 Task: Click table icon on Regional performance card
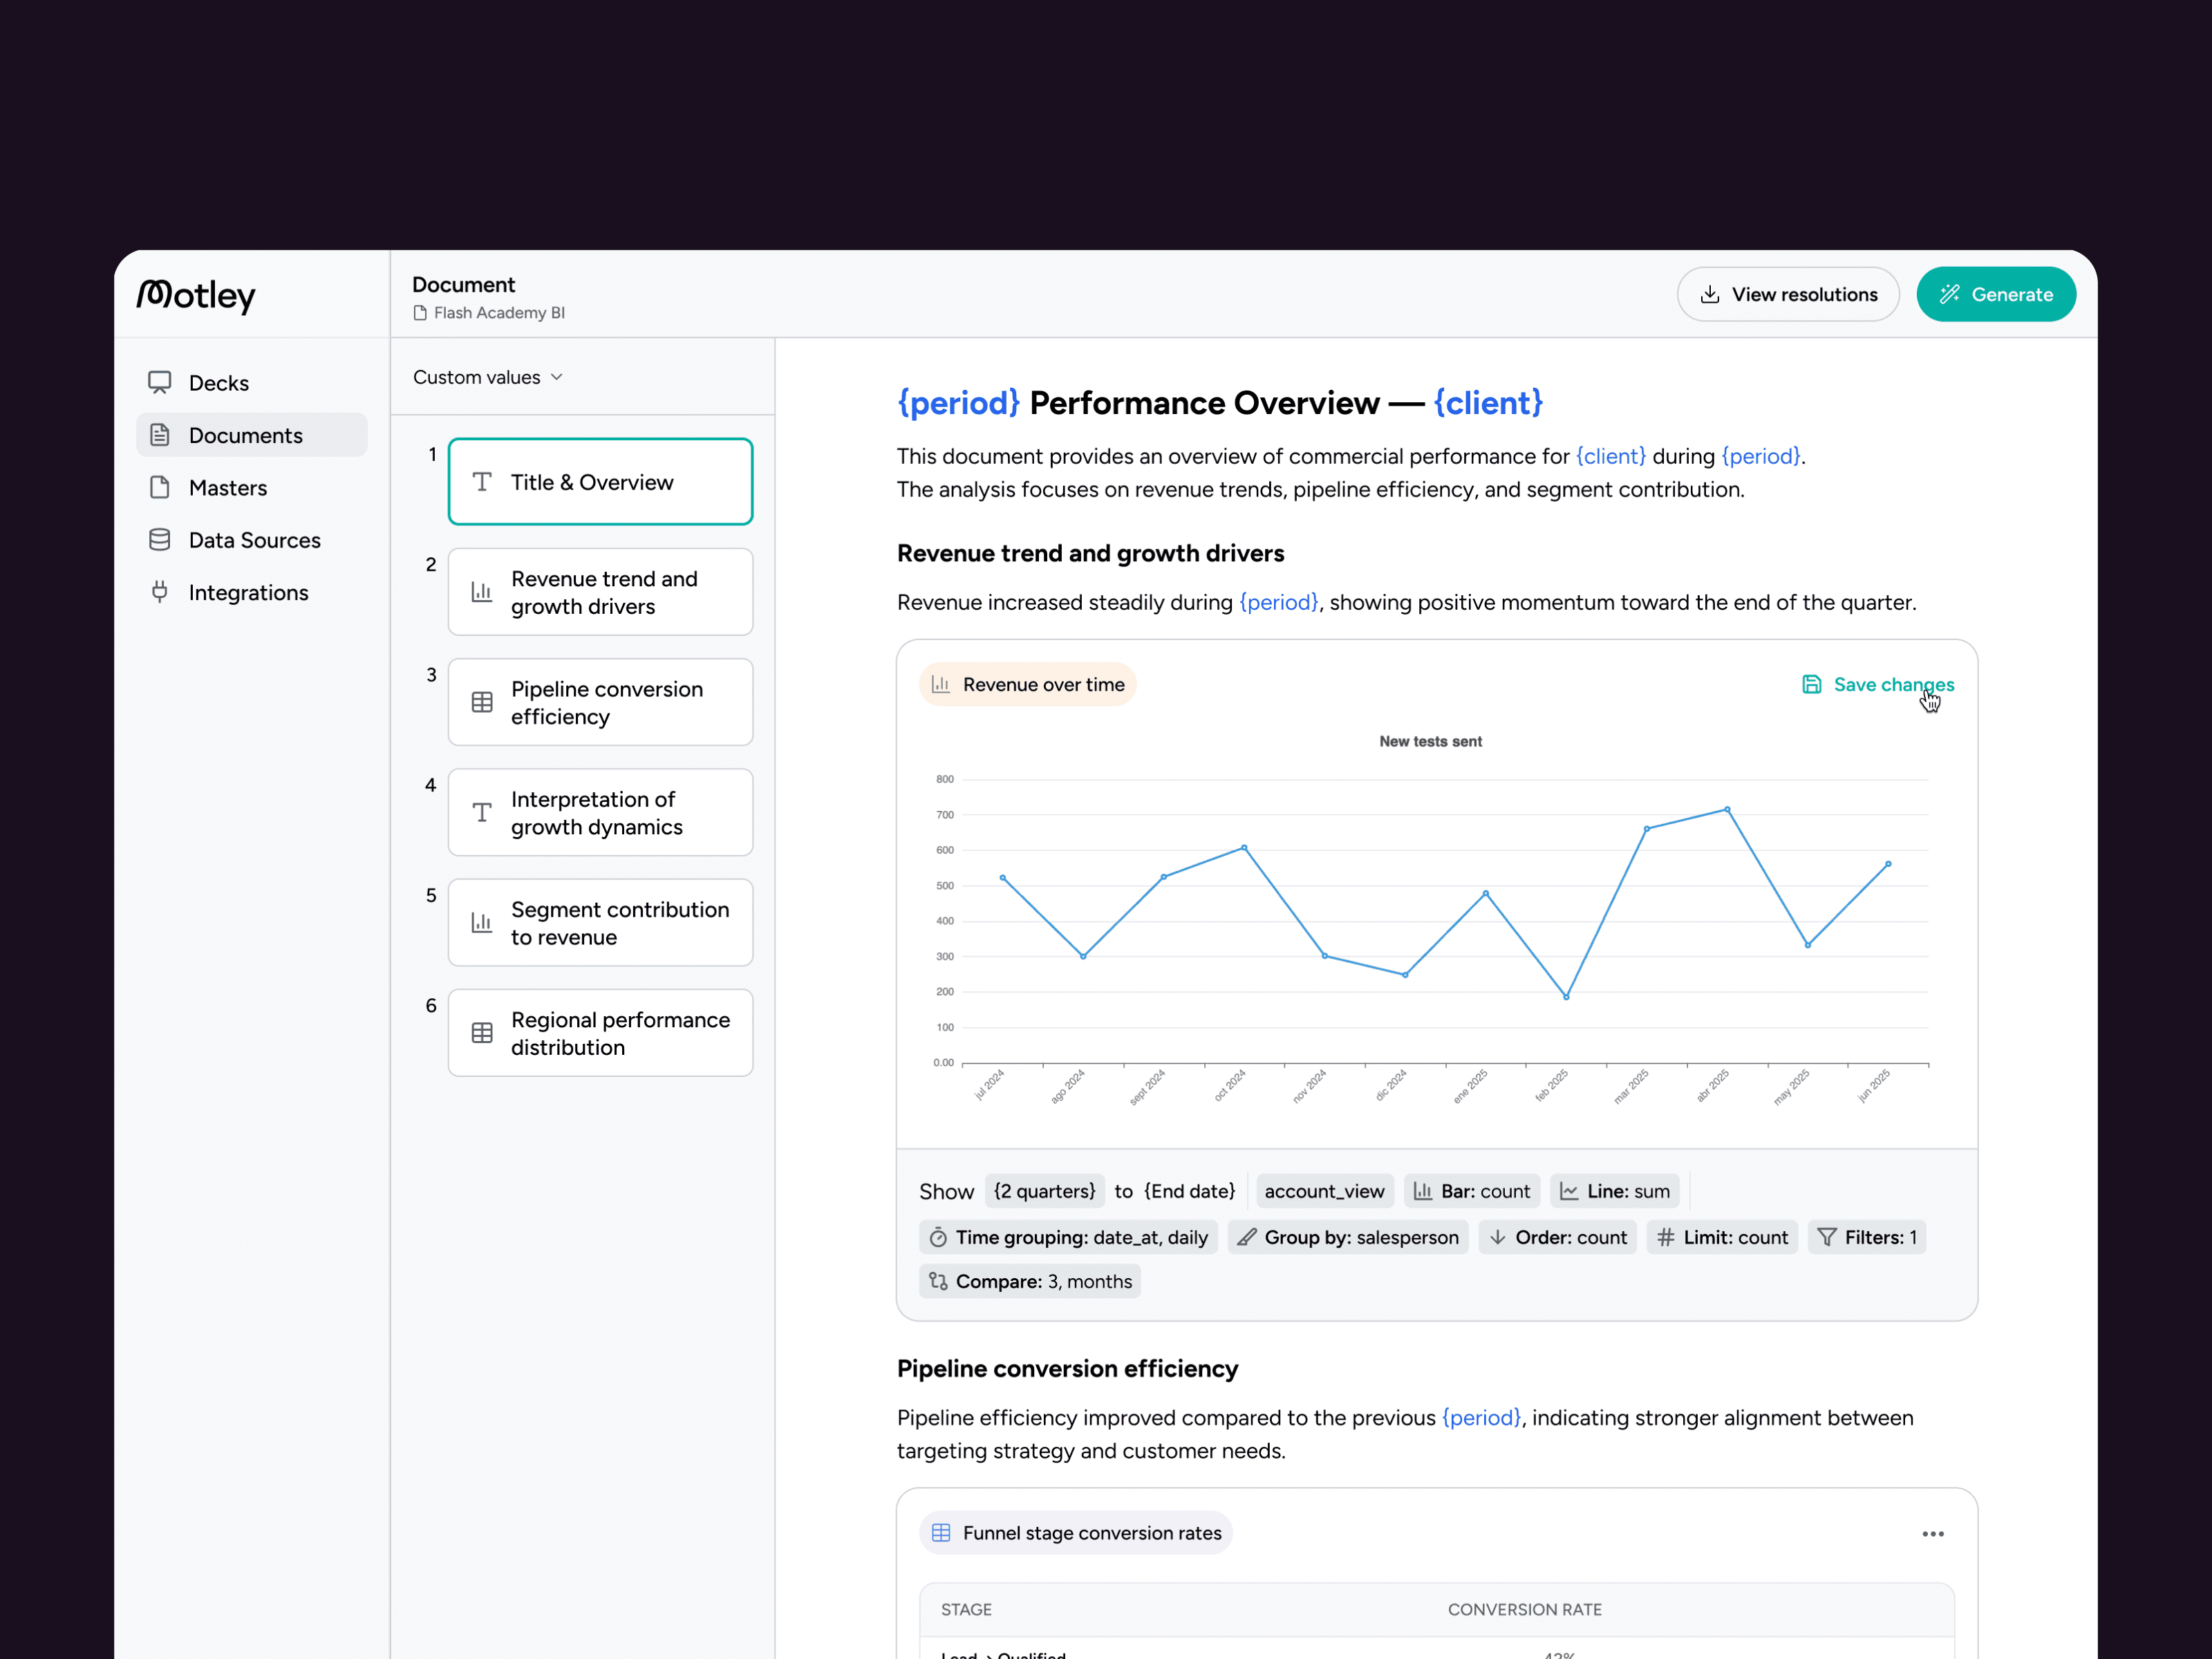[482, 1033]
